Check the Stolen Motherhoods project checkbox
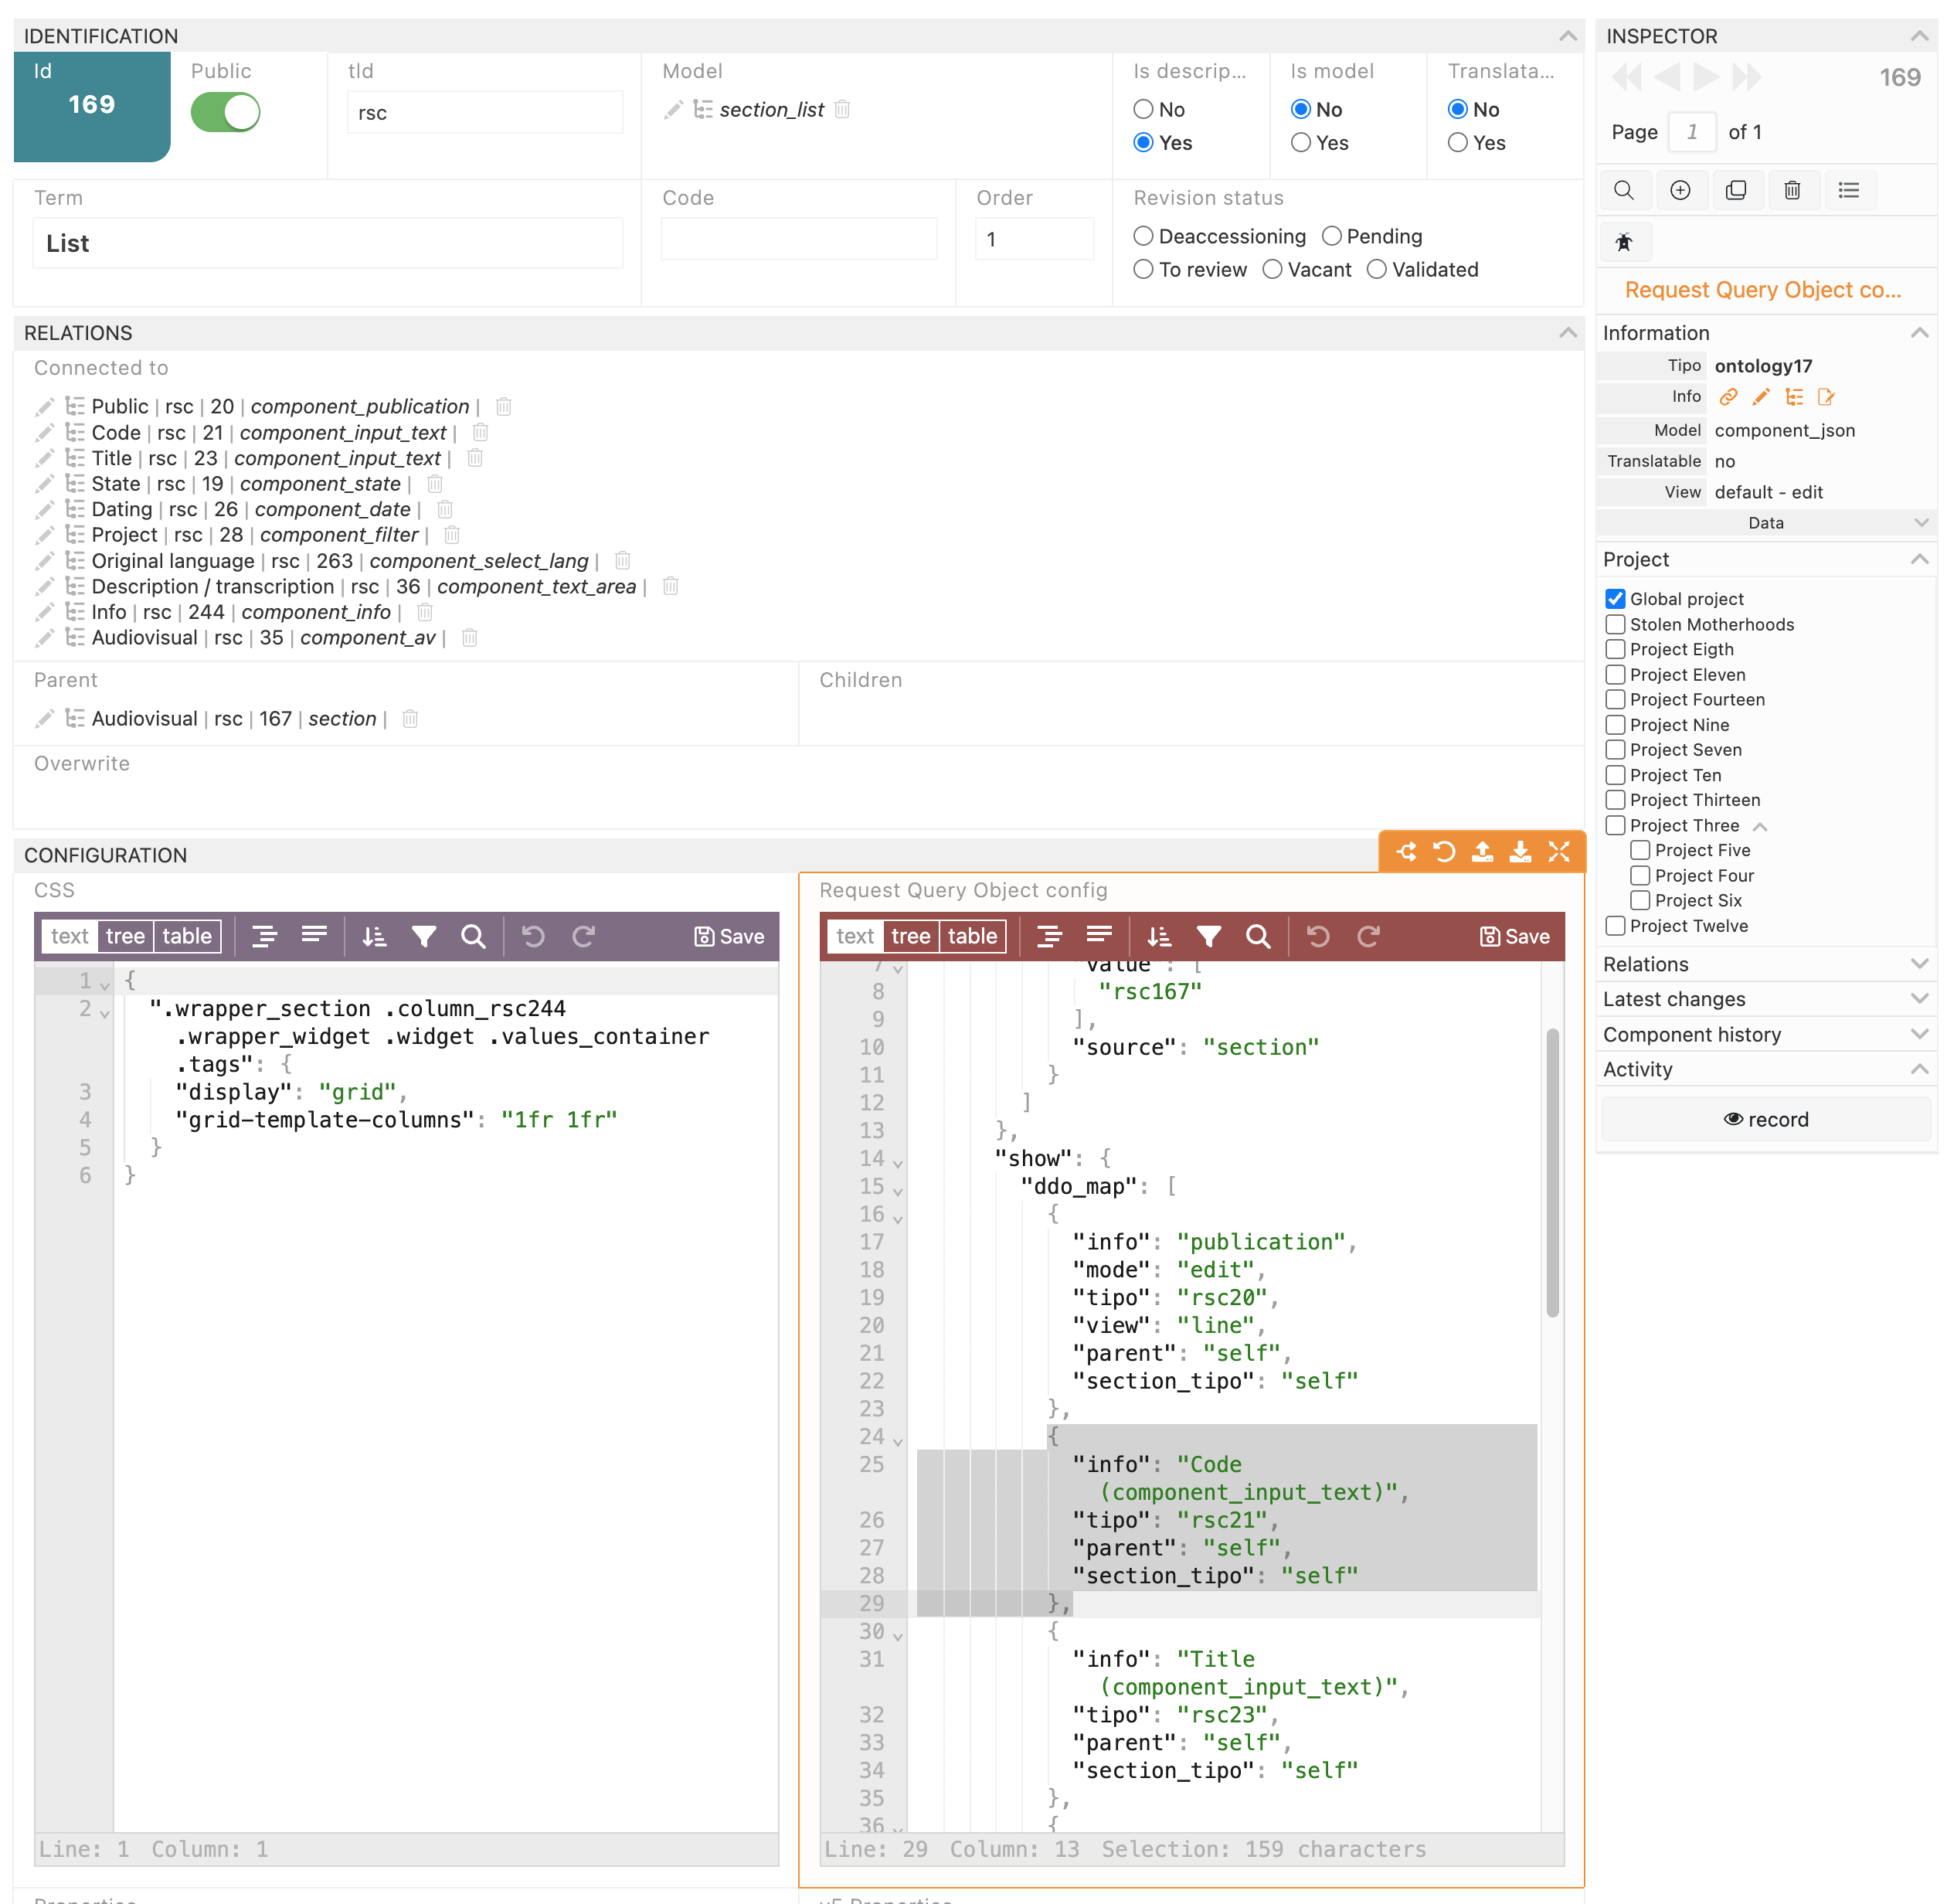 click(1614, 624)
